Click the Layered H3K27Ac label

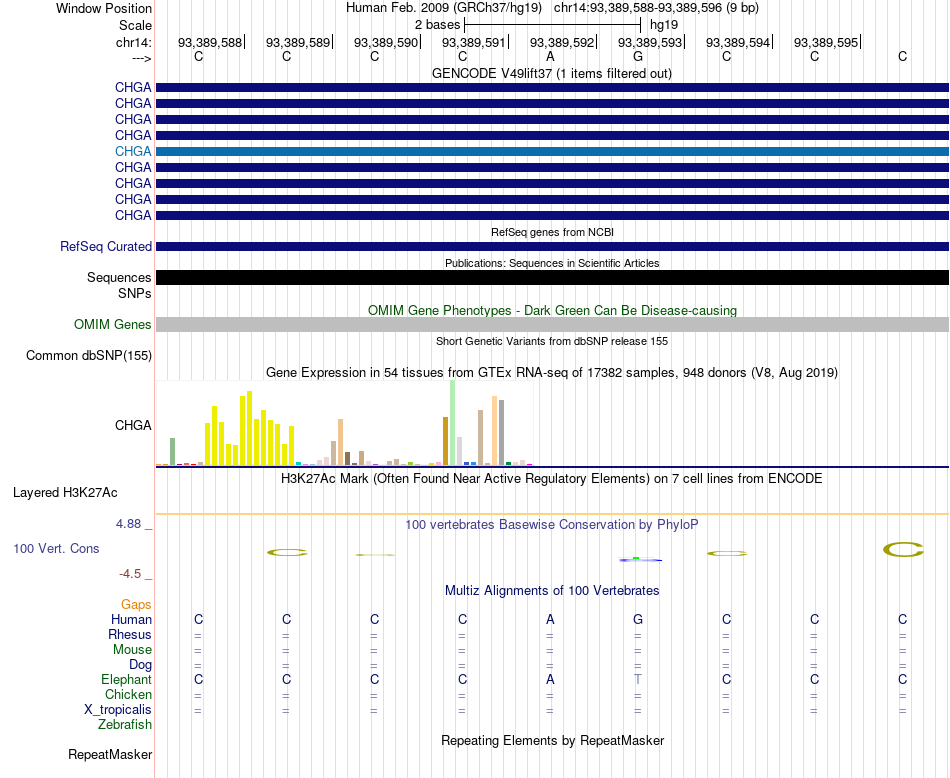tap(65, 493)
